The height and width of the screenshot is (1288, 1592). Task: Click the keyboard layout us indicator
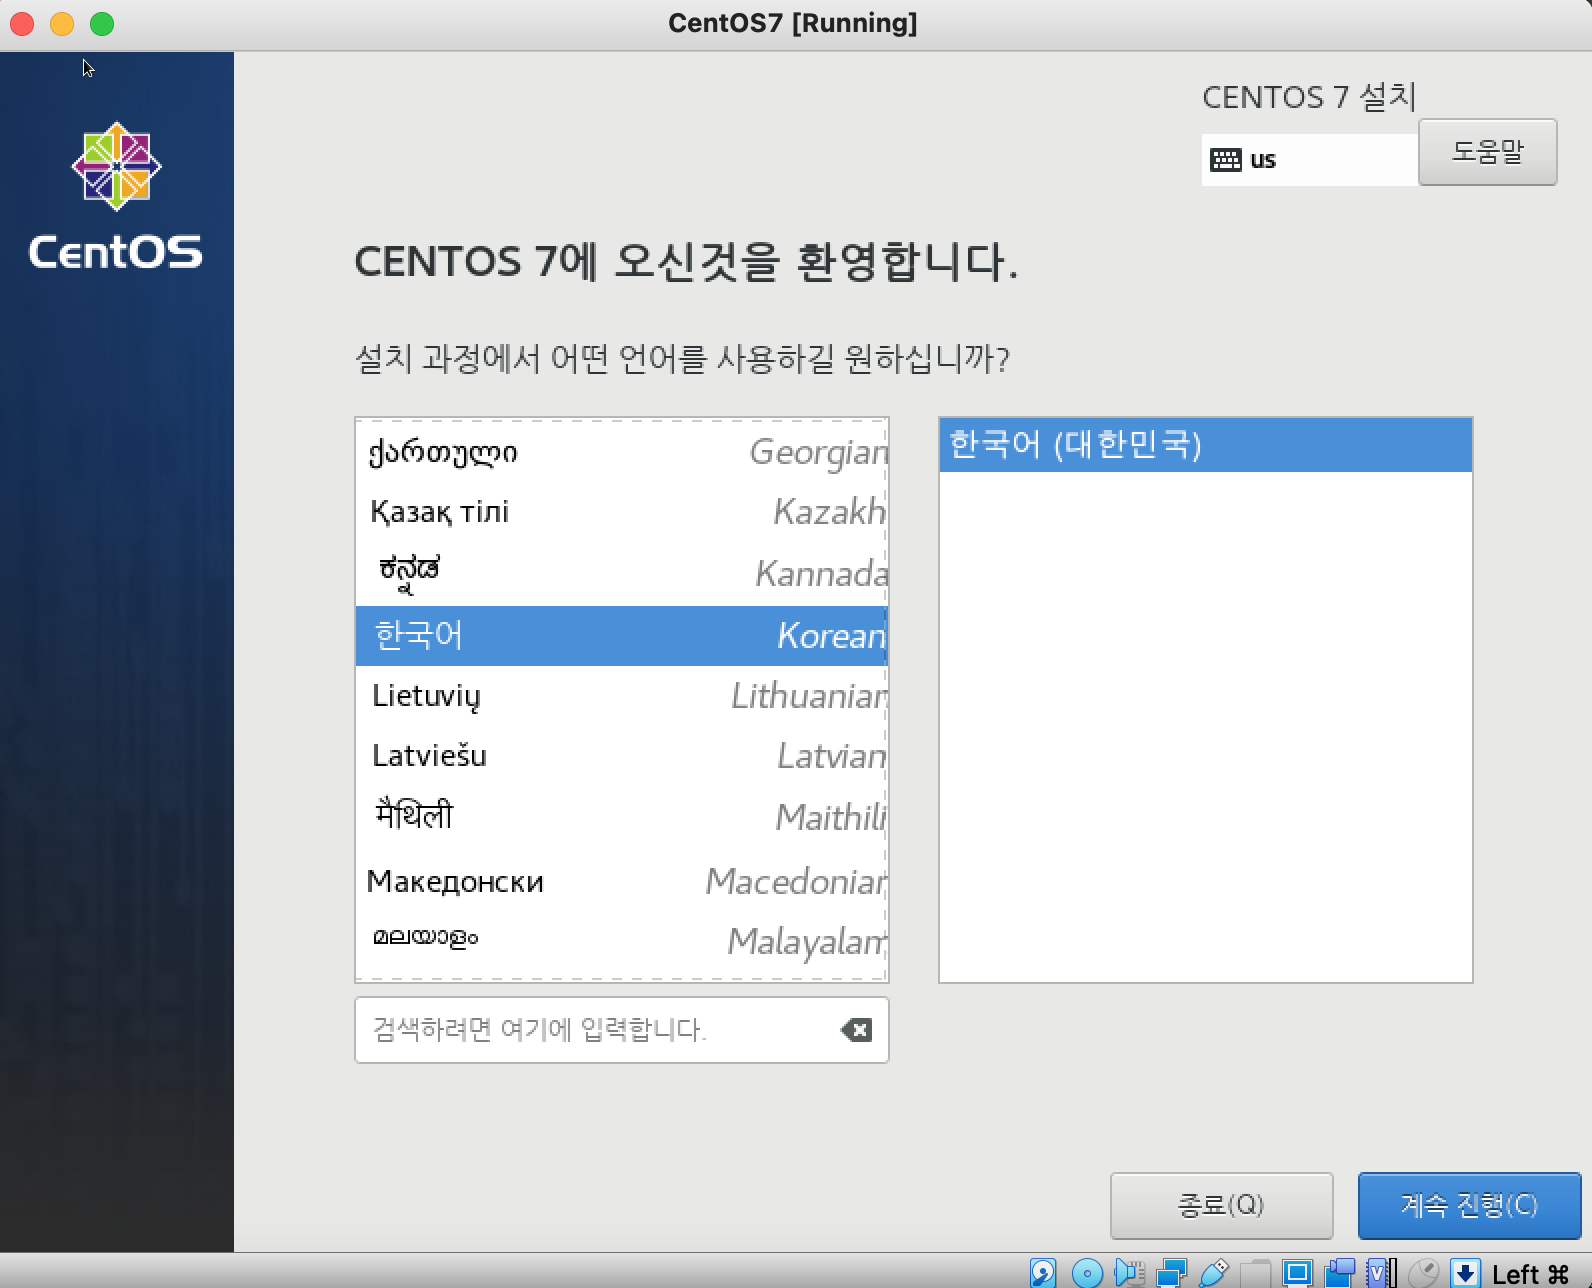(1310, 160)
